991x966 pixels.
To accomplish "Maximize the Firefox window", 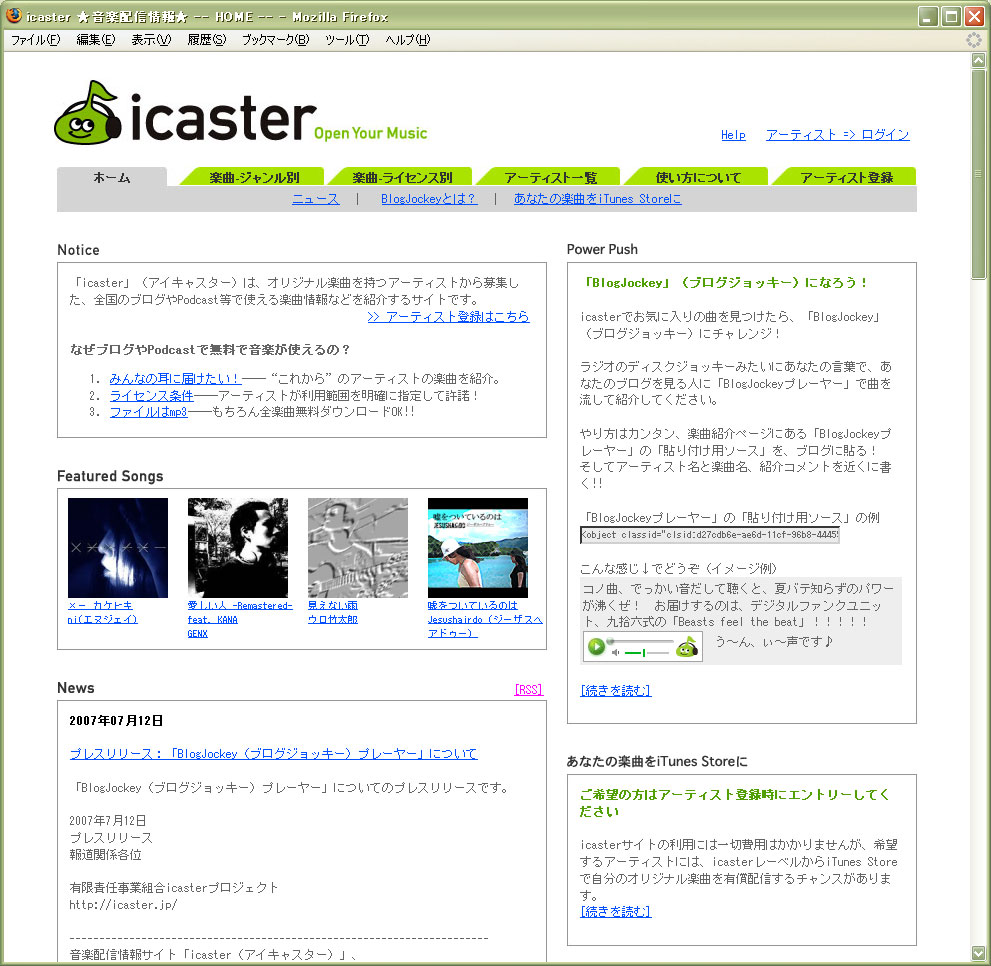I will tap(951, 16).
